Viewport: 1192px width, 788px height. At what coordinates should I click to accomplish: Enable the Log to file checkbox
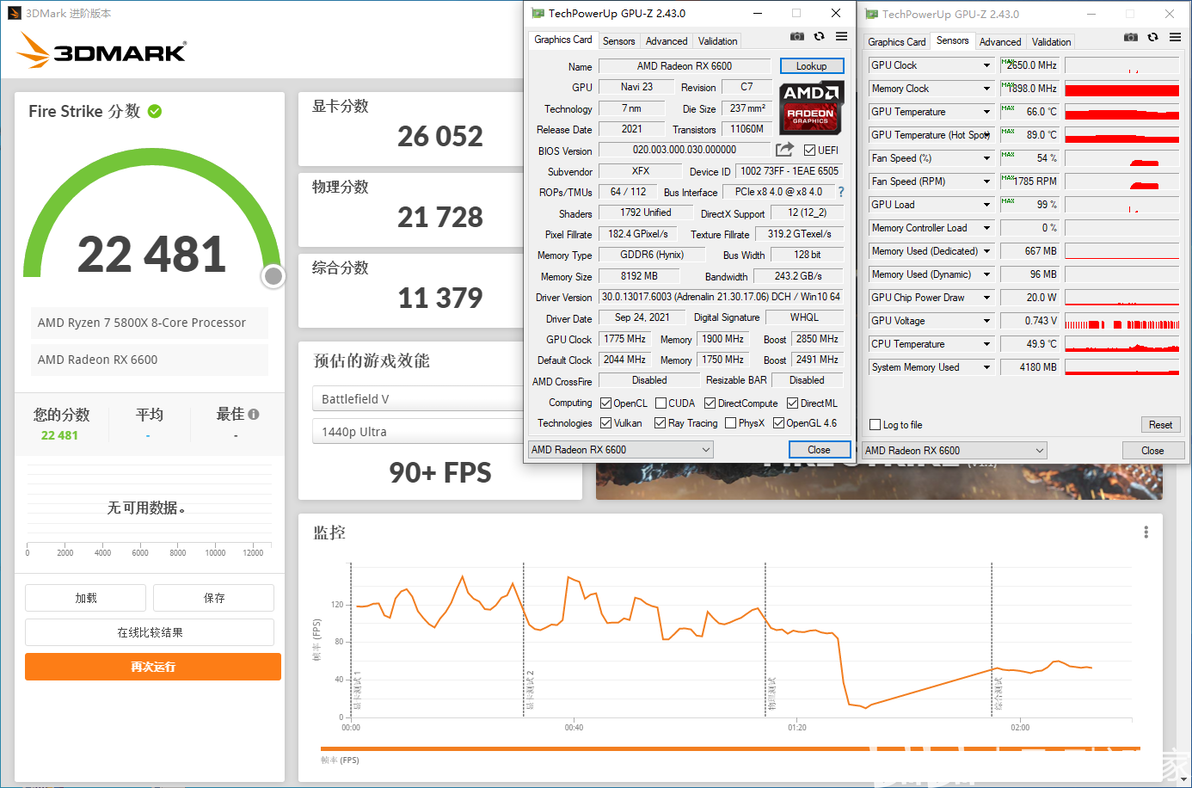[x=875, y=425]
